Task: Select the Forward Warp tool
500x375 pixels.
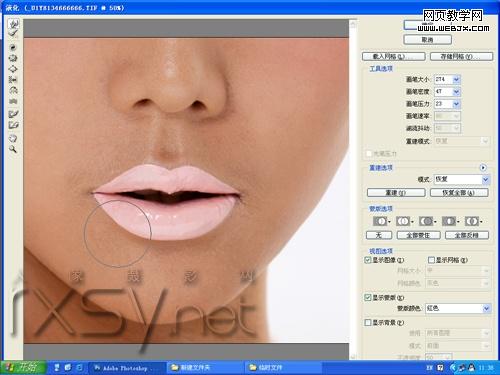Action: point(14,23)
